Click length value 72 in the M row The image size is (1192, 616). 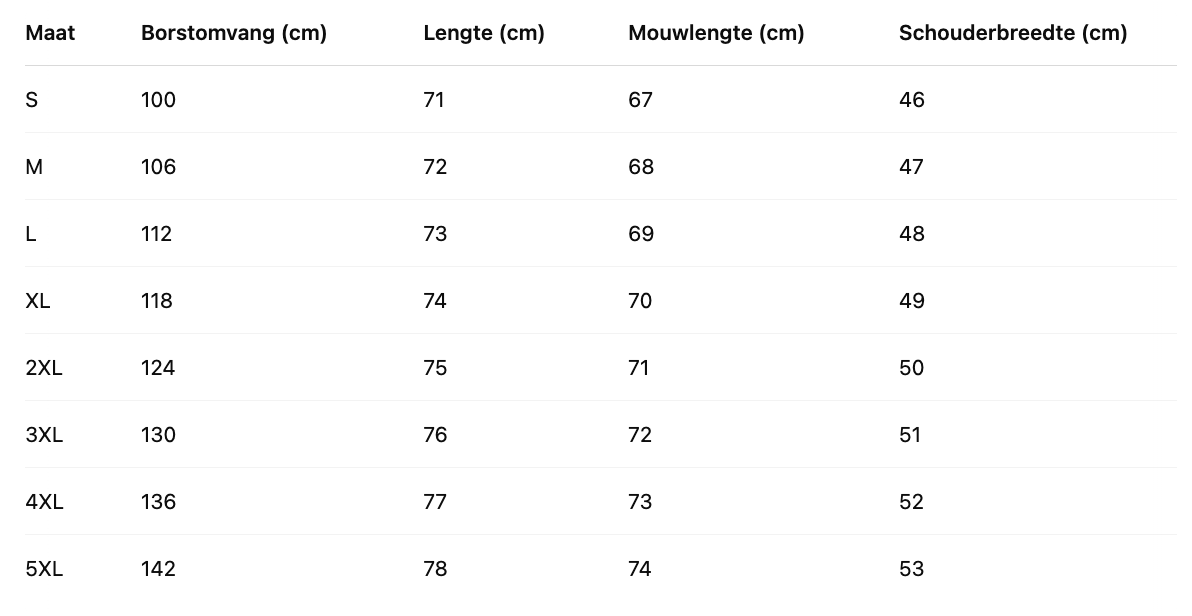(x=435, y=167)
